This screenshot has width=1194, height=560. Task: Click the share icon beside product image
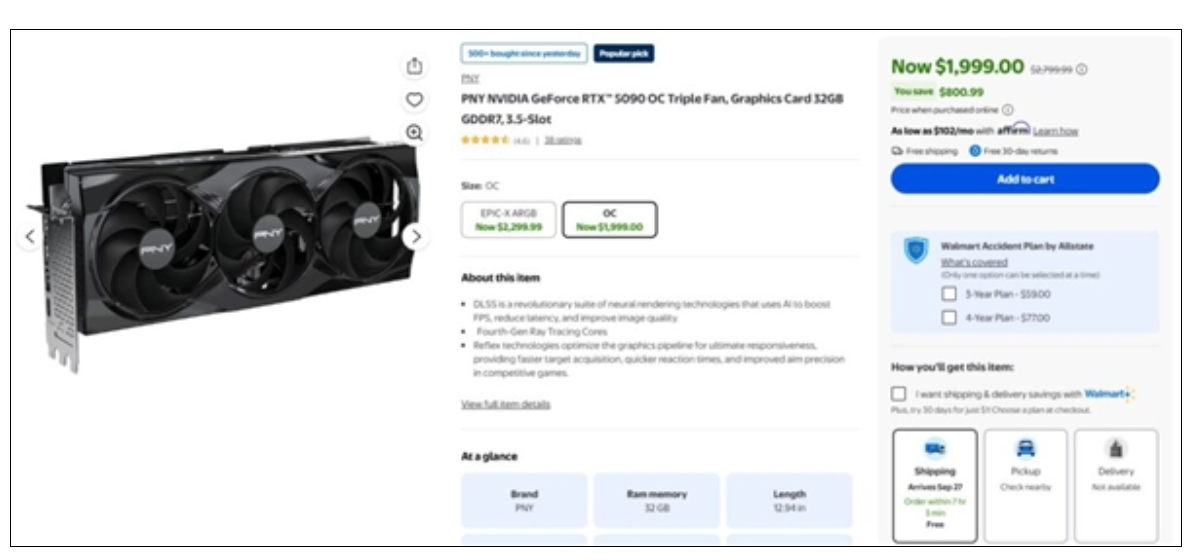pos(414,66)
